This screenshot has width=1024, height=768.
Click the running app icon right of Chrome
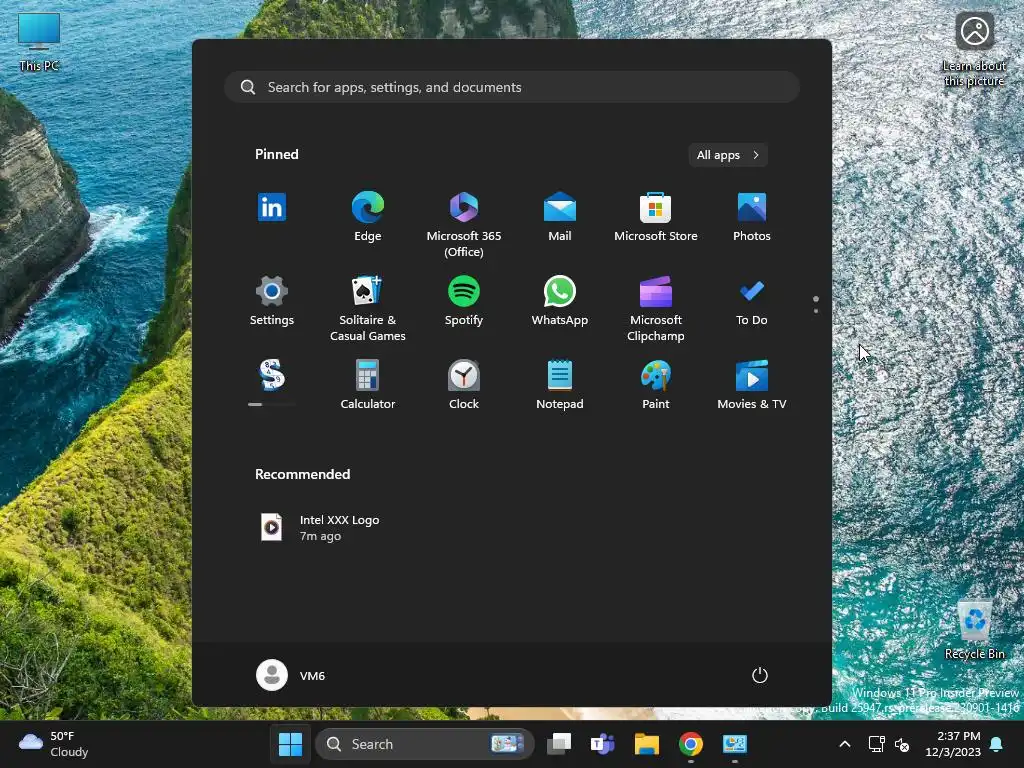(x=734, y=744)
